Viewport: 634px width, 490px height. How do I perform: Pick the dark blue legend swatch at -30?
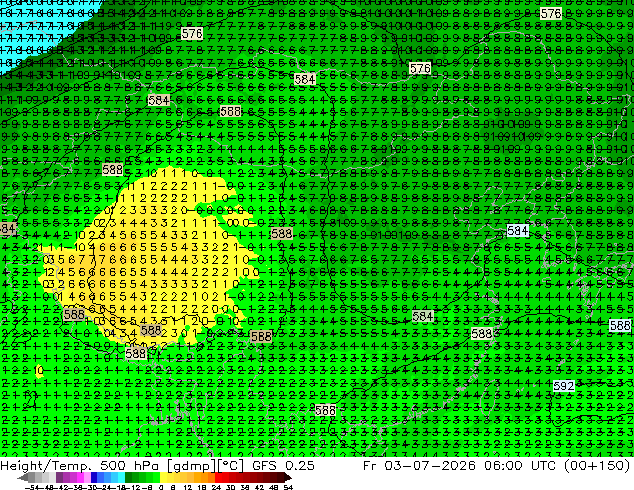click(x=94, y=478)
